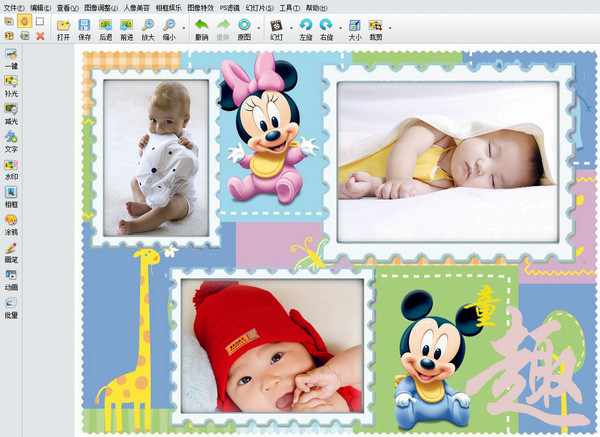Select the 裁剪 crop tool

click(376, 30)
